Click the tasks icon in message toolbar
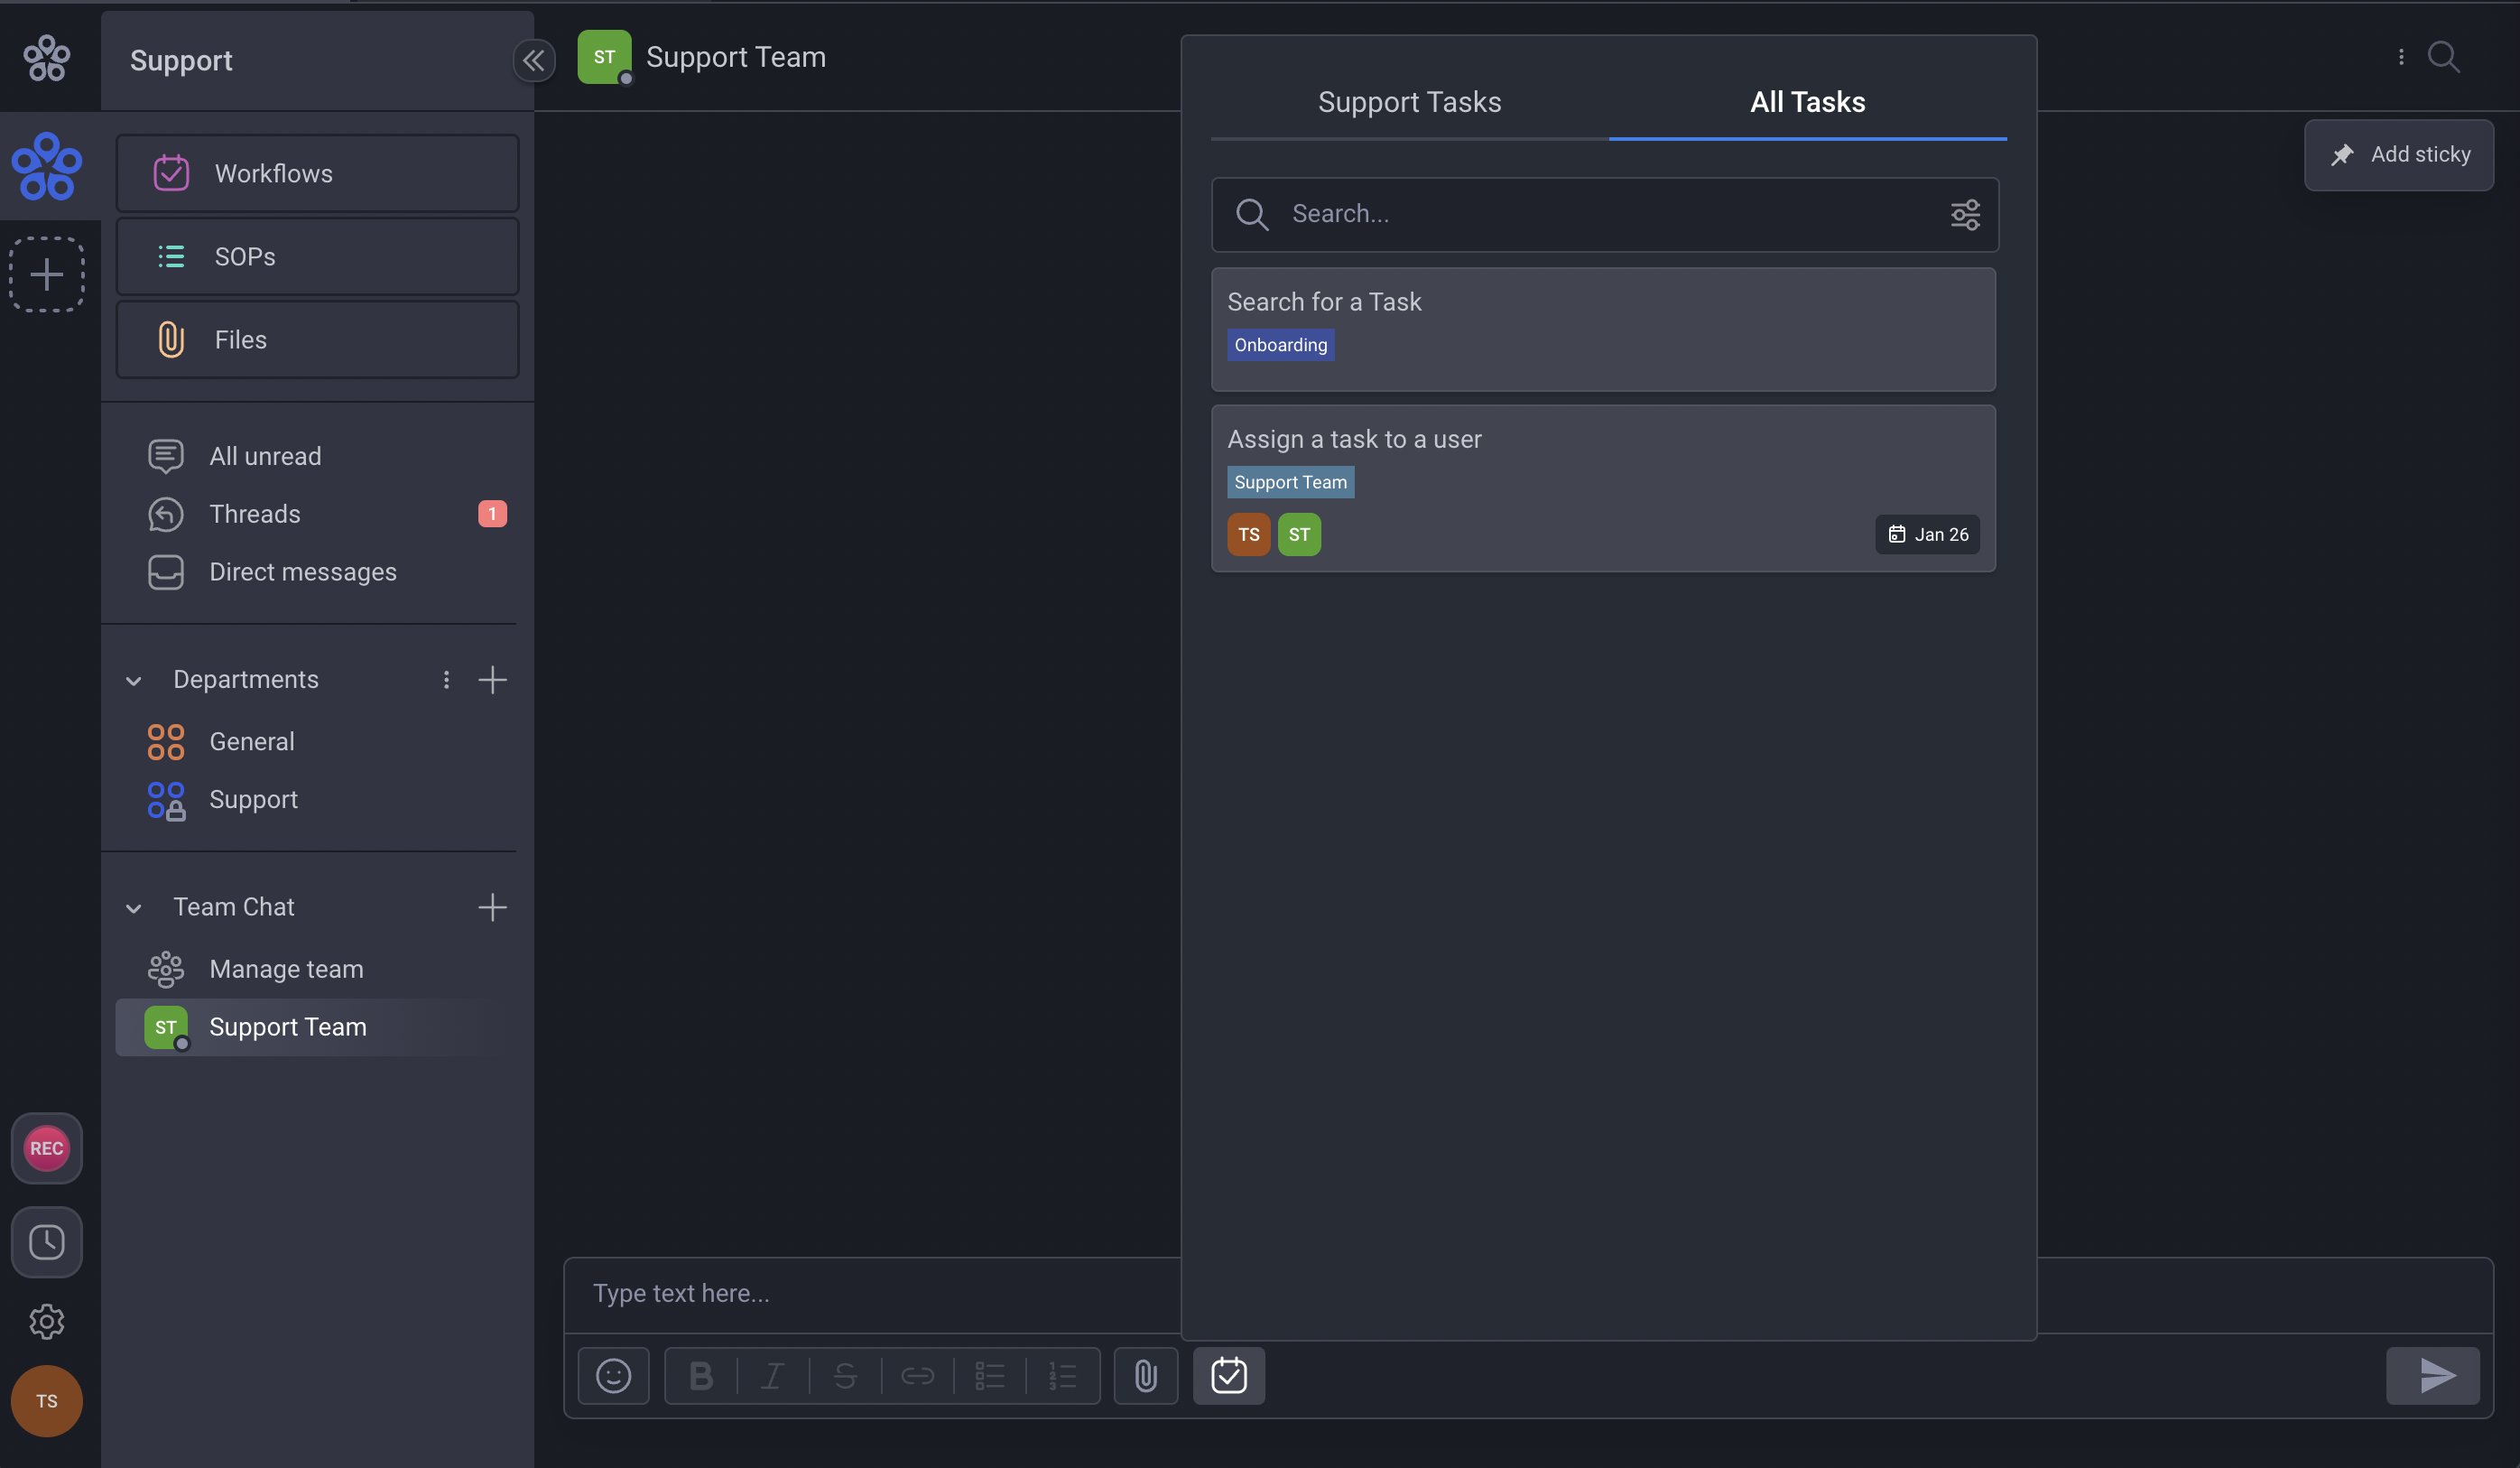 (1228, 1376)
